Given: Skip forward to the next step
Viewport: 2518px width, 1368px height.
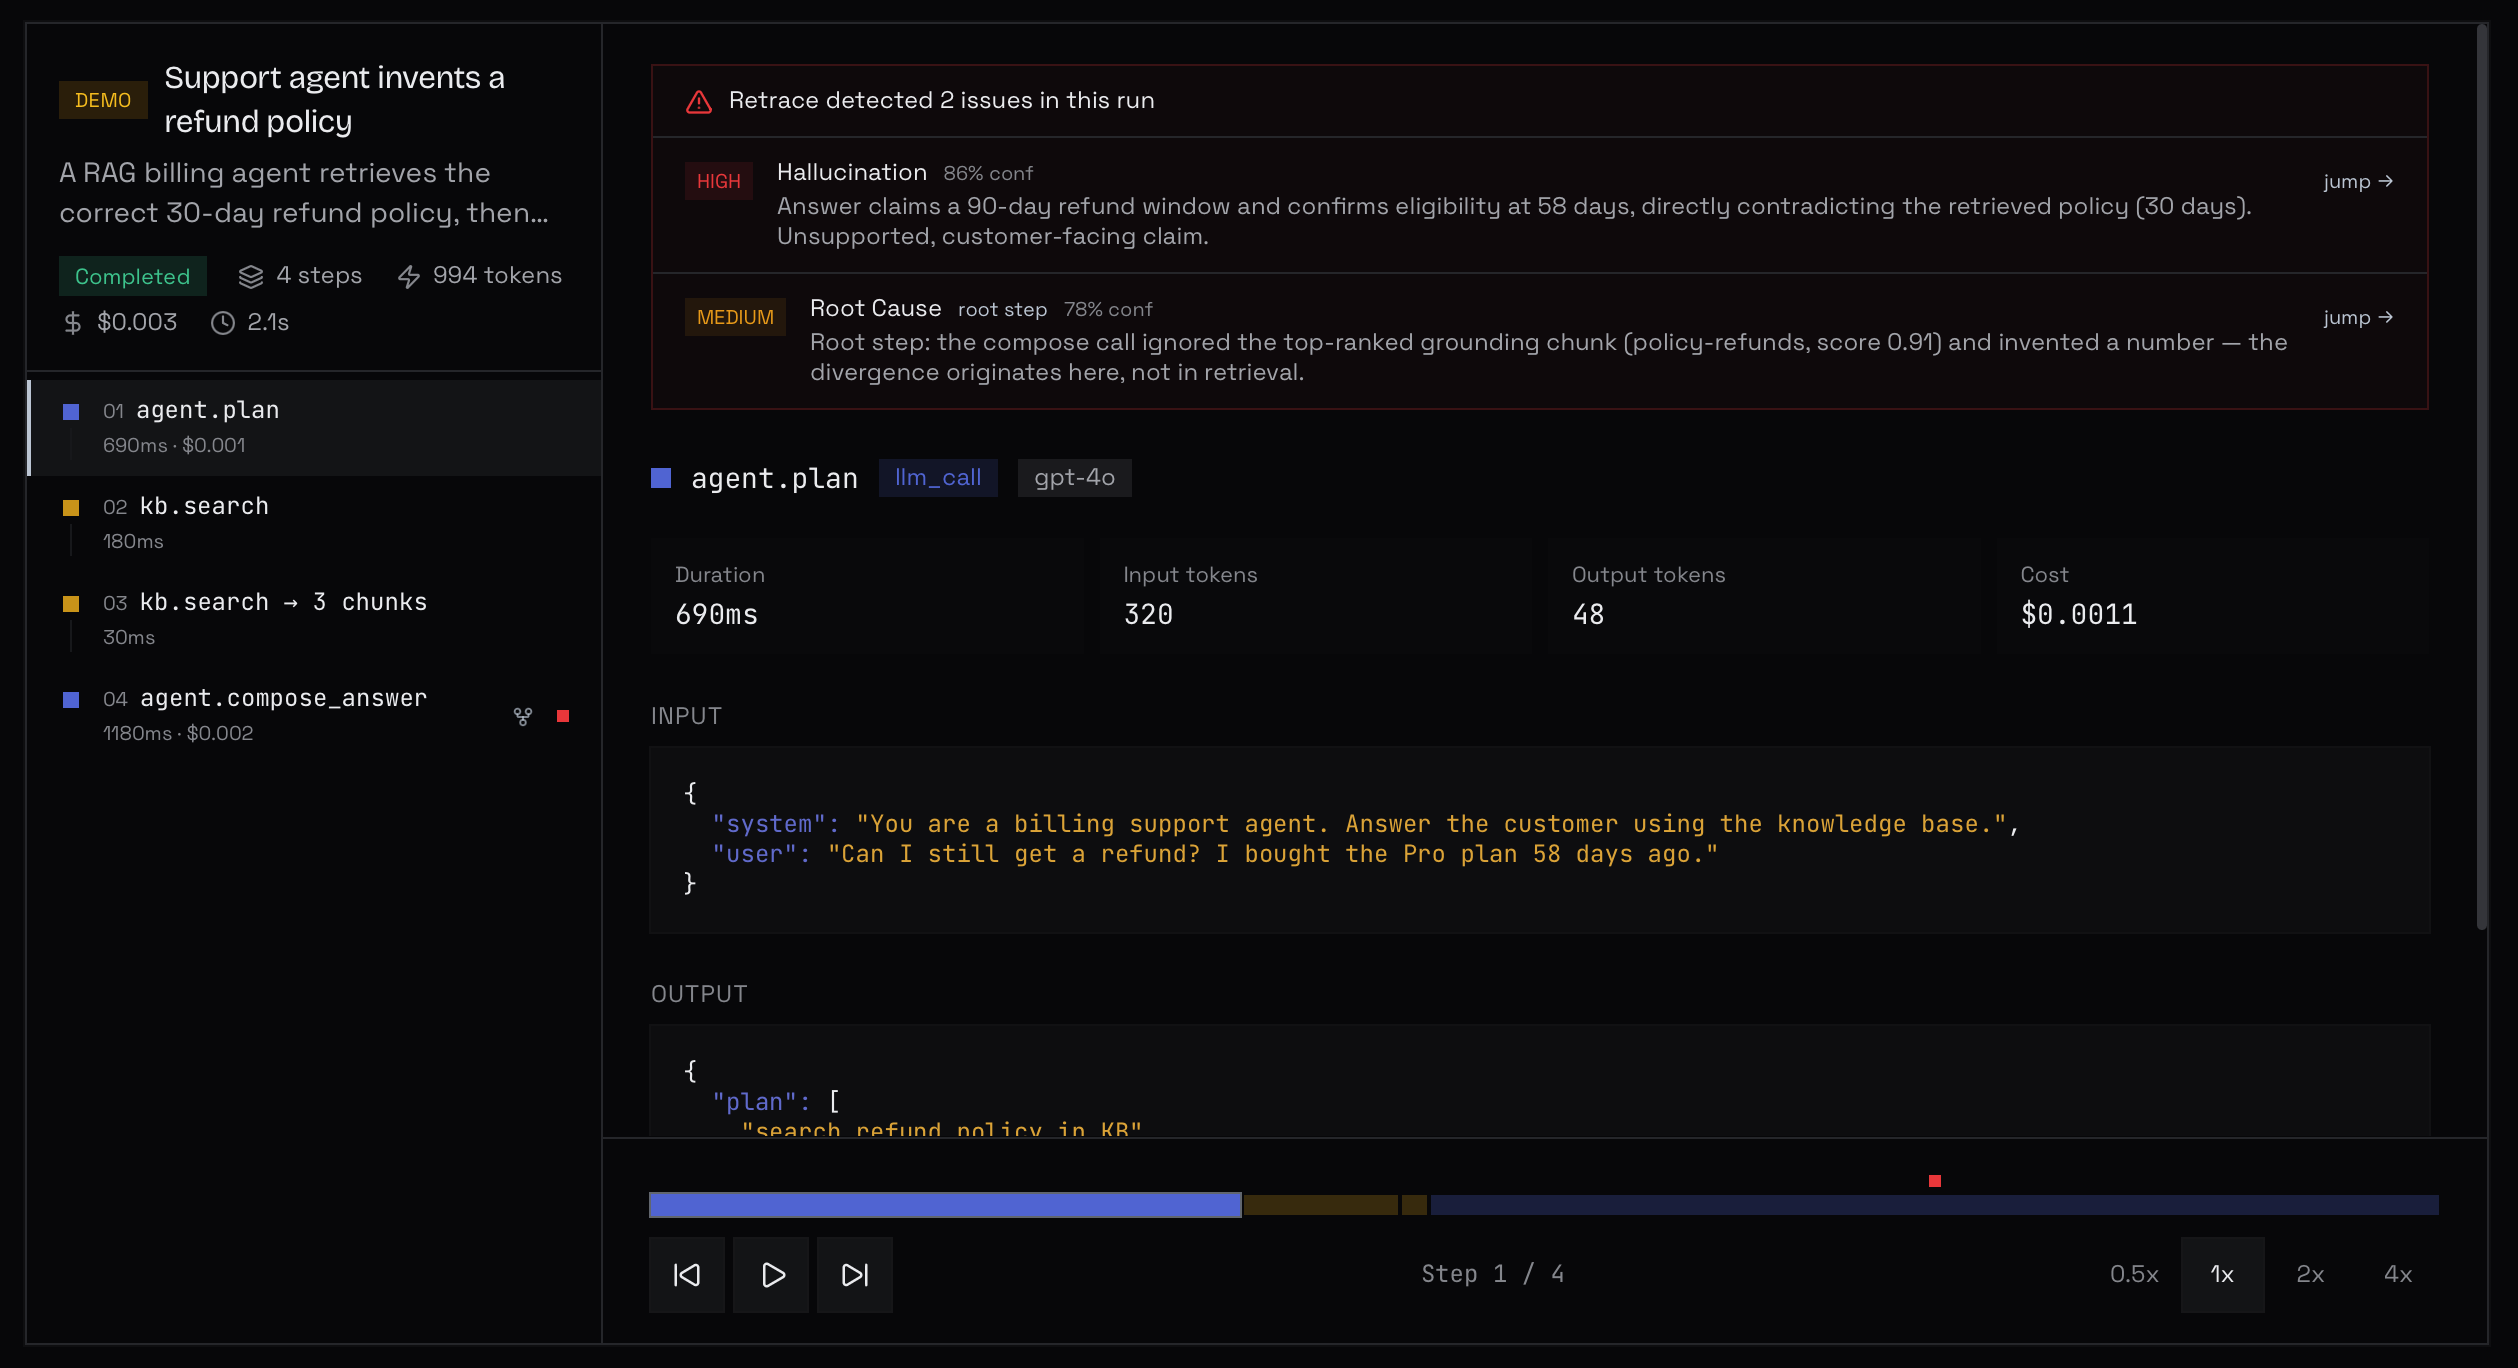Looking at the screenshot, I should 855,1274.
